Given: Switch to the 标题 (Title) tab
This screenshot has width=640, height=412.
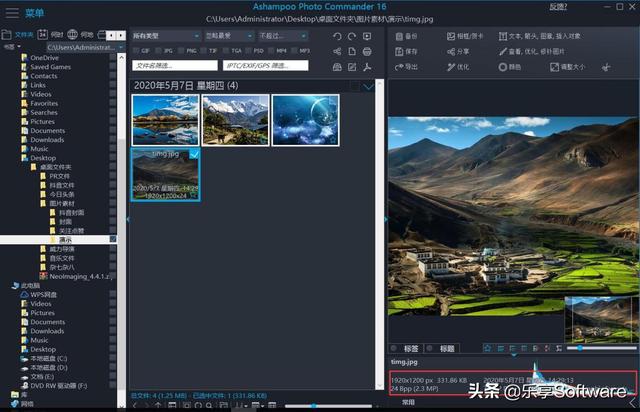Looking at the screenshot, I should pos(446,348).
